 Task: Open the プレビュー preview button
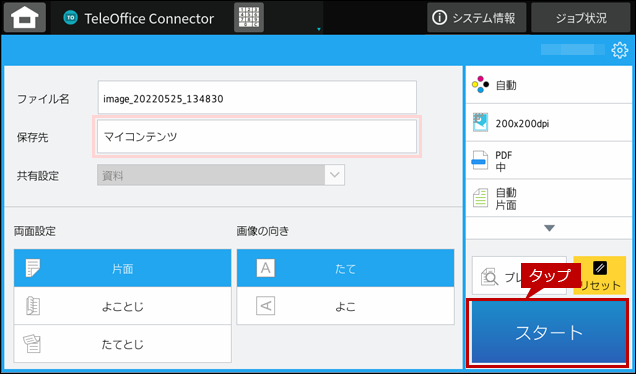(519, 275)
